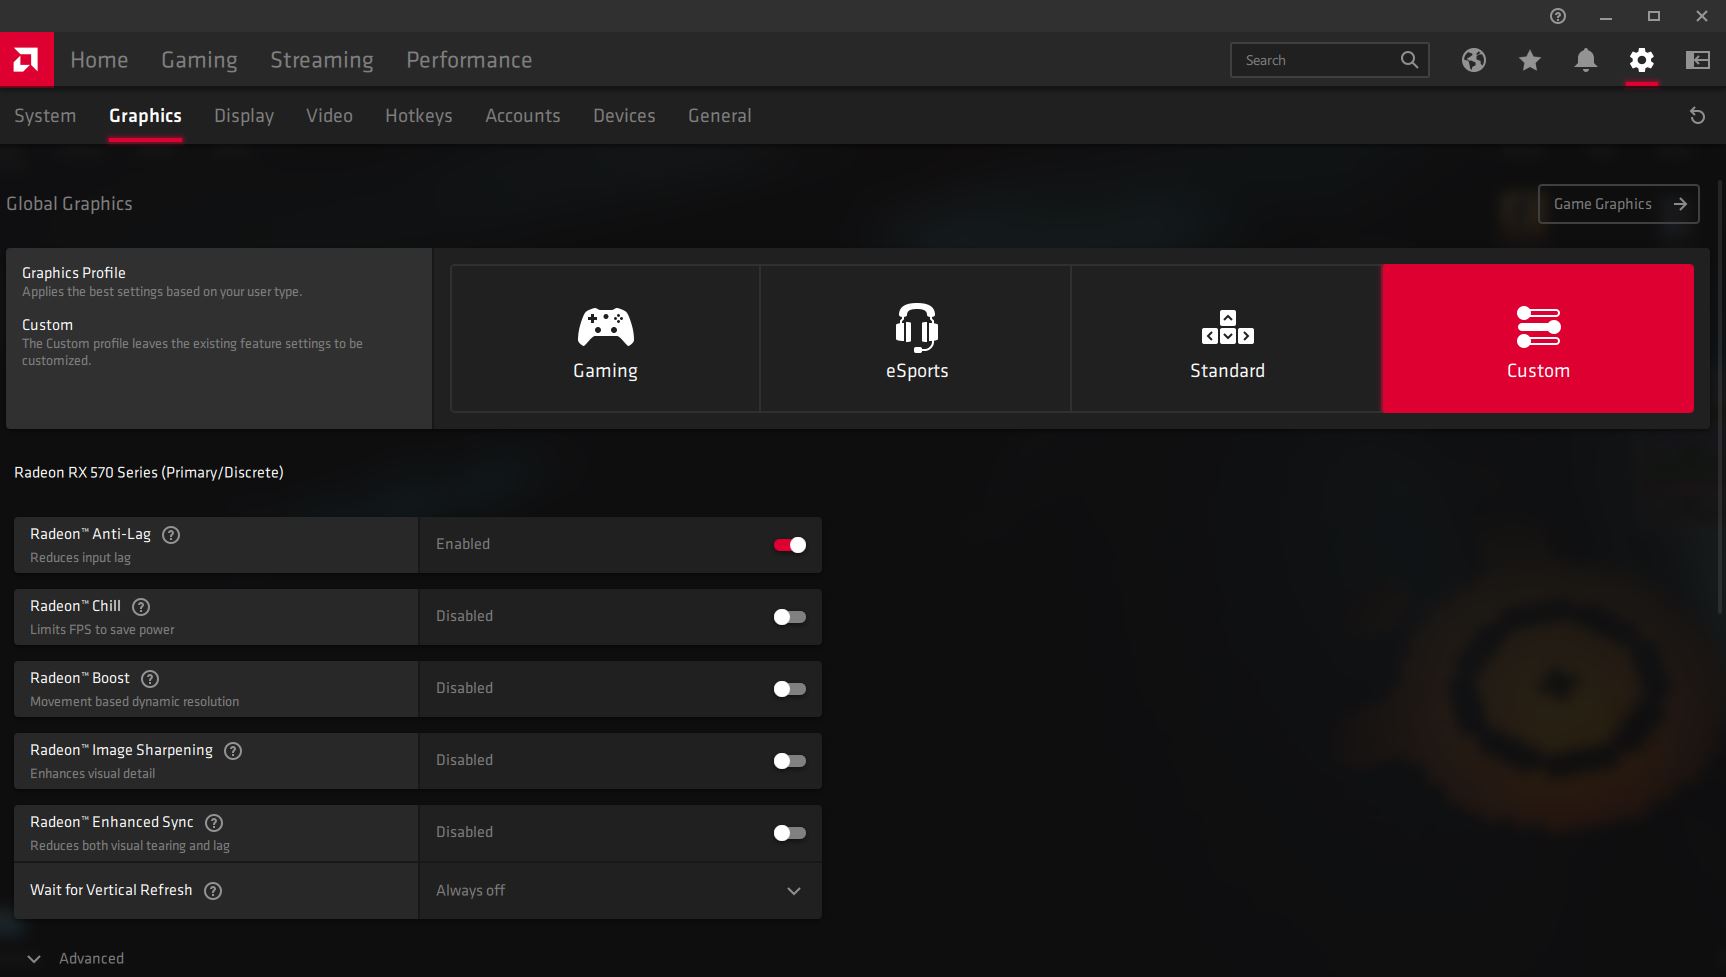Disable the Radeon Anti-Lag toggle
1726x977 pixels.
[790, 545]
